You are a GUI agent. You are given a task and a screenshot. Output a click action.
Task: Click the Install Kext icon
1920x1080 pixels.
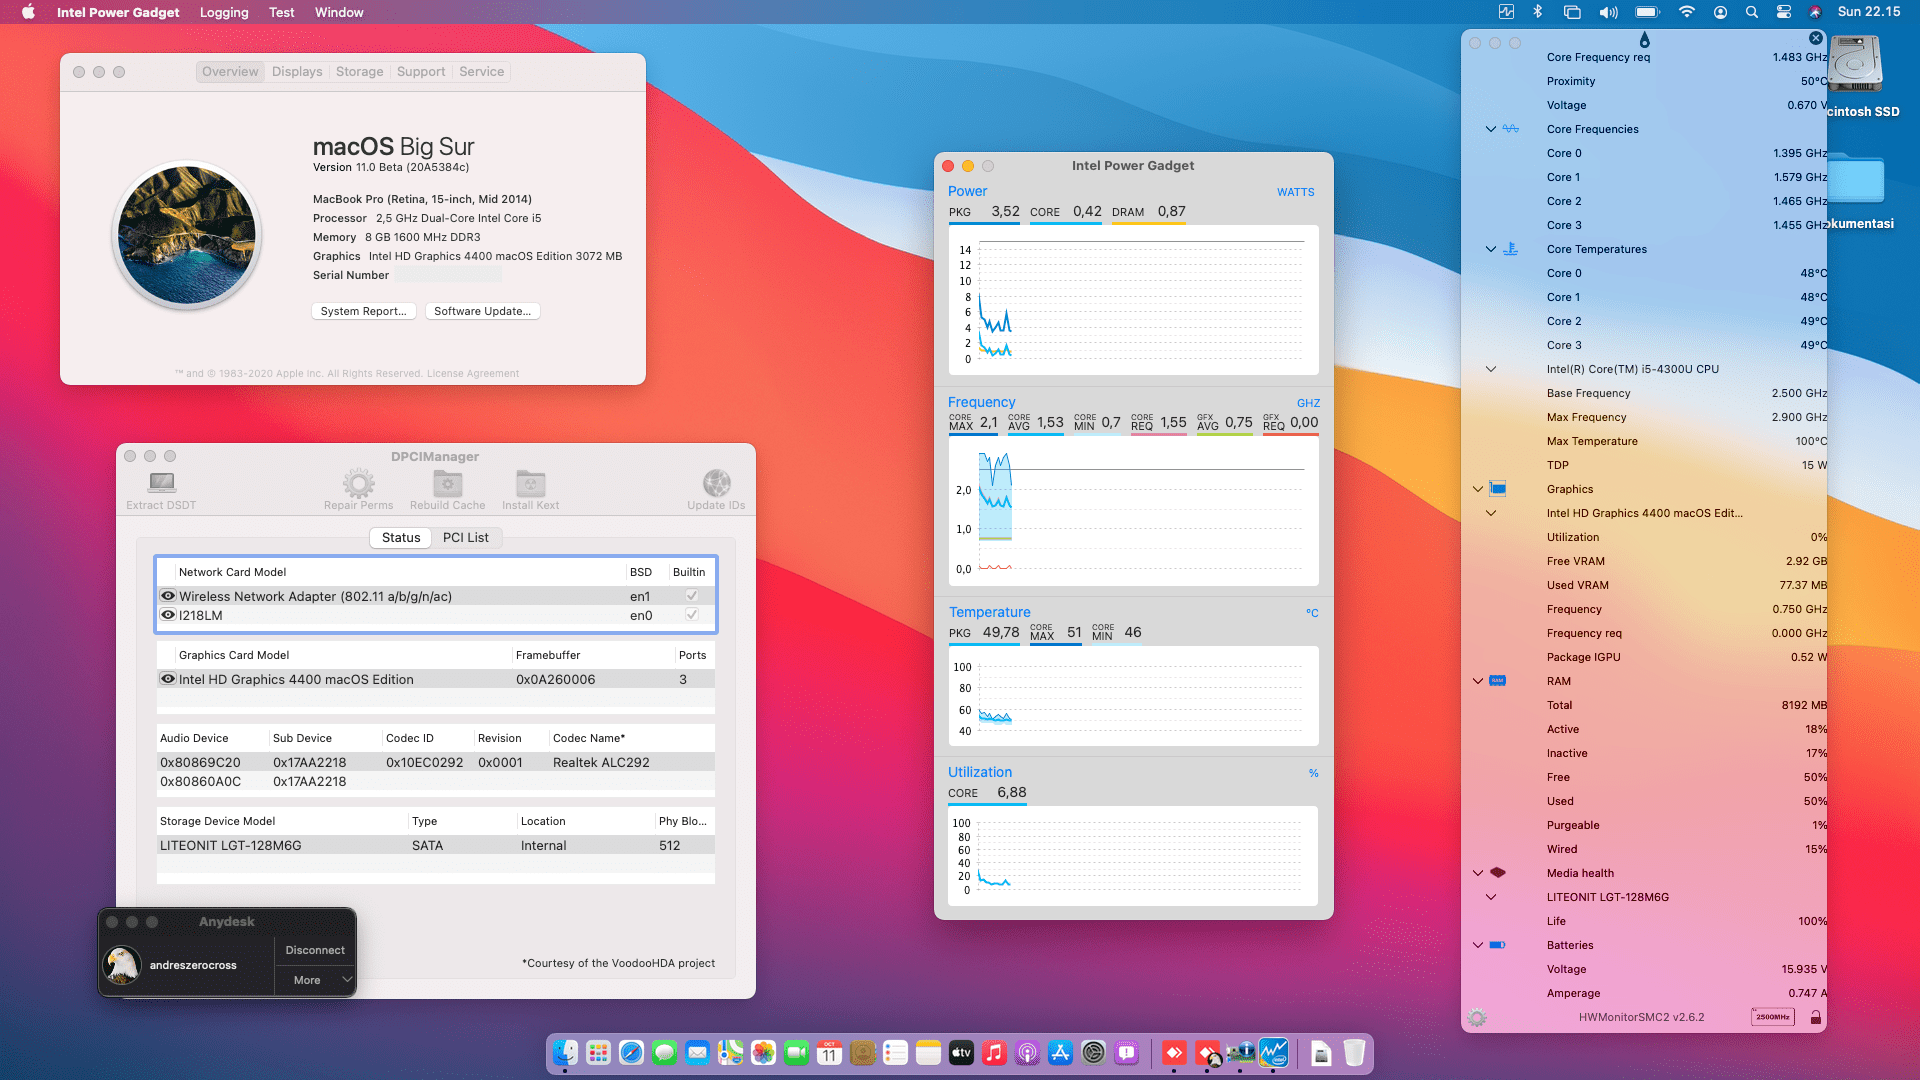point(530,483)
